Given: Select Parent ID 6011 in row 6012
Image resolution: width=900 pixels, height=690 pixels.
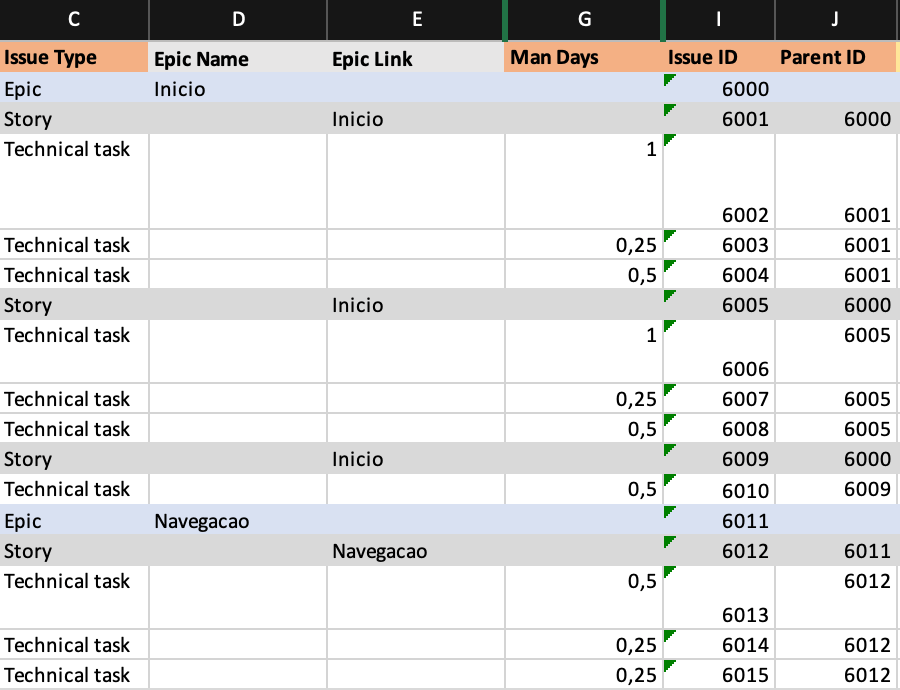Looking at the screenshot, I should coord(835,551).
